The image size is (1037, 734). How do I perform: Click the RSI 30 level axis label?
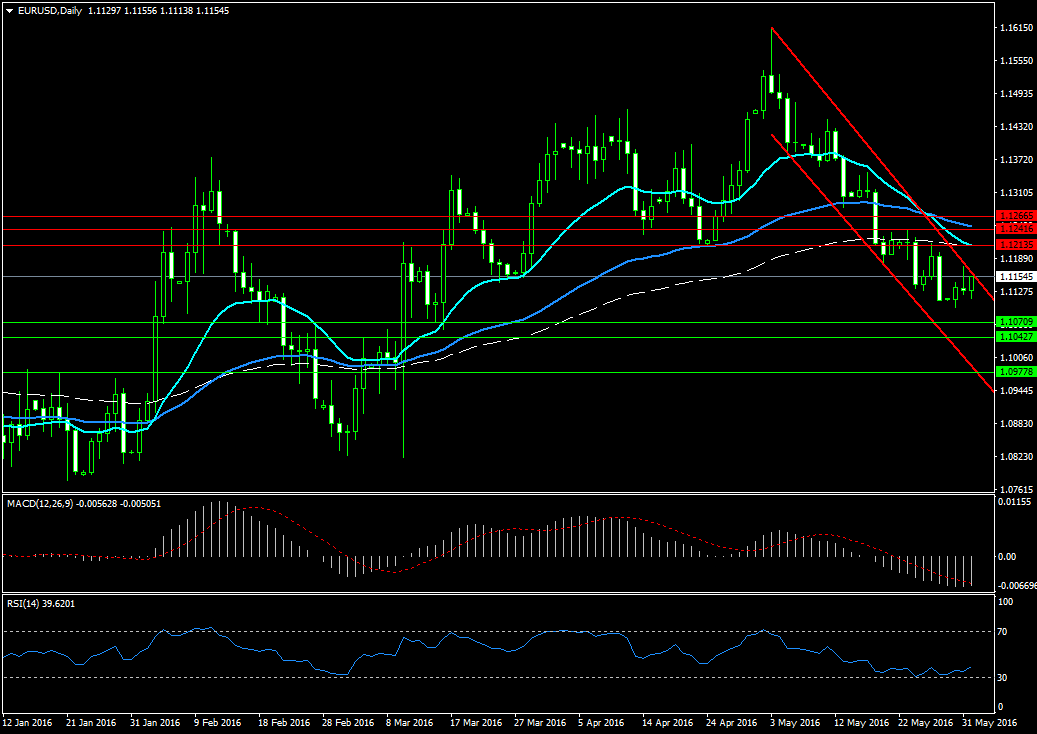(1003, 678)
